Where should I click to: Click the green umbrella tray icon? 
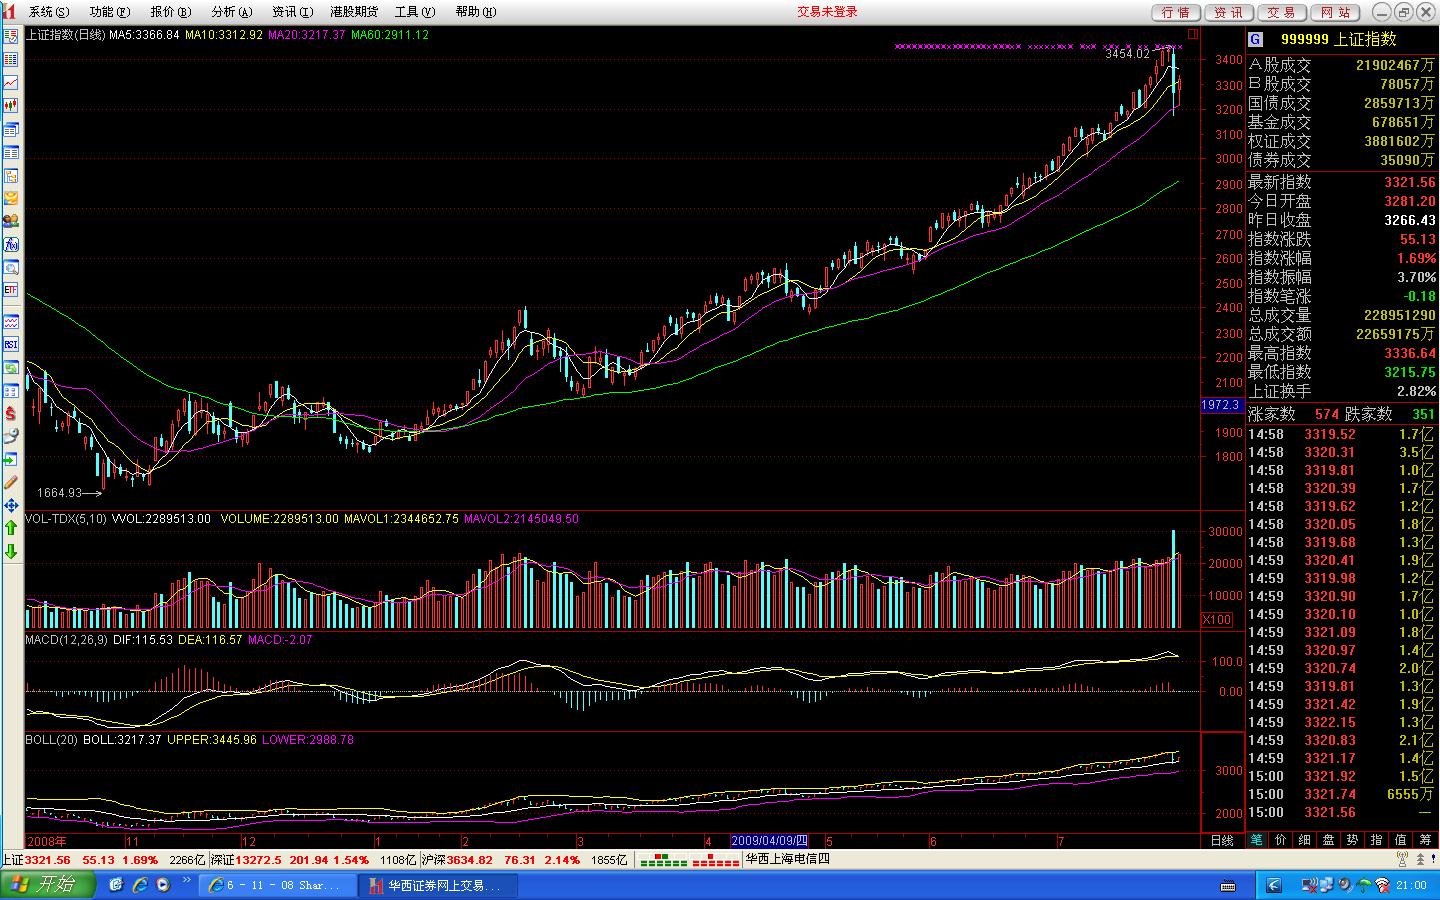click(x=1364, y=886)
